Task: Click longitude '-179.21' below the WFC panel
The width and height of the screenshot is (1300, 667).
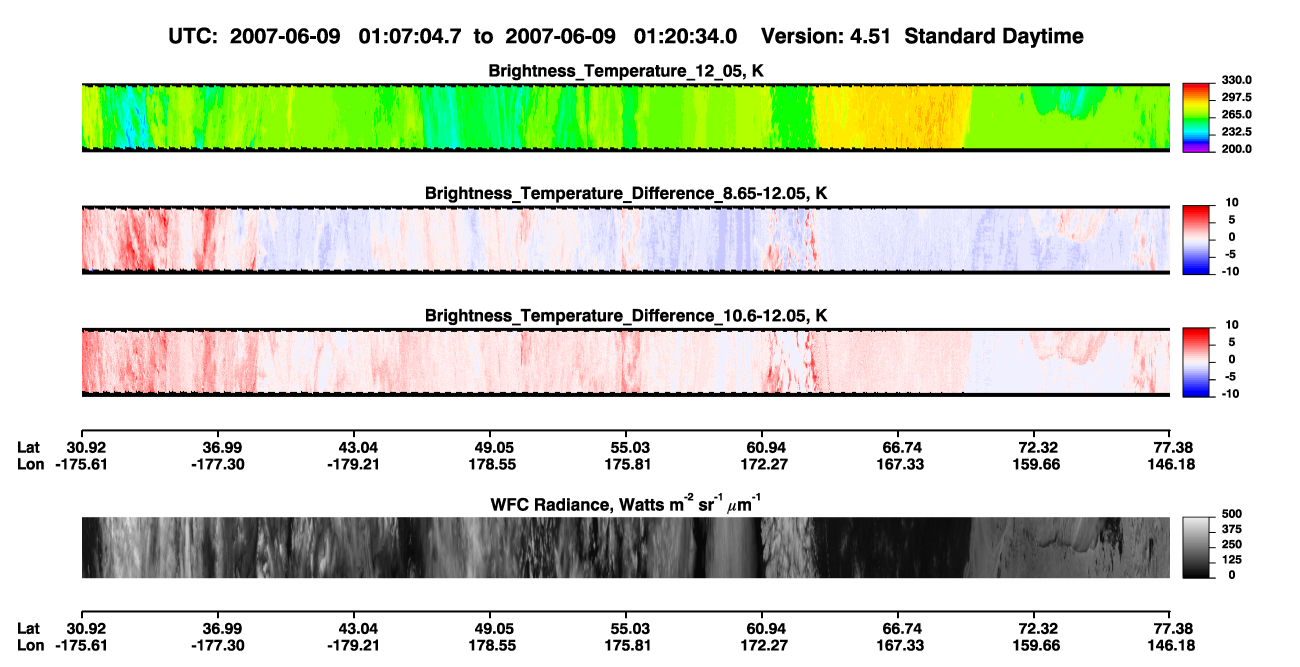Action: coord(353,646)
